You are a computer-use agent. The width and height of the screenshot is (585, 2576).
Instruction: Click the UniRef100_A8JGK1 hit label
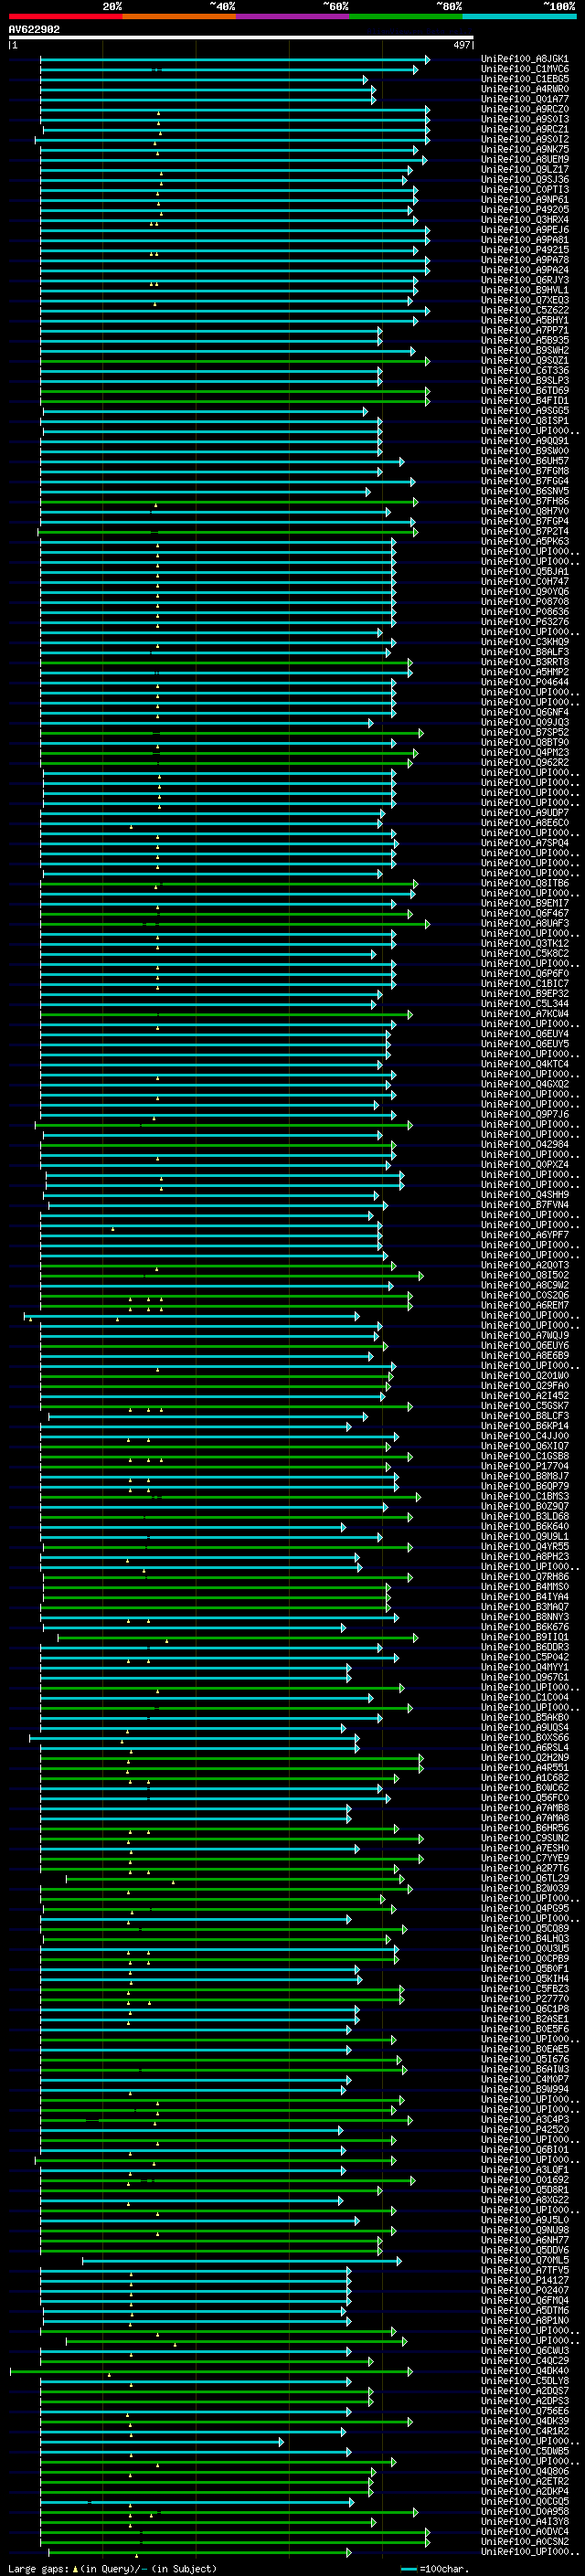524,59
